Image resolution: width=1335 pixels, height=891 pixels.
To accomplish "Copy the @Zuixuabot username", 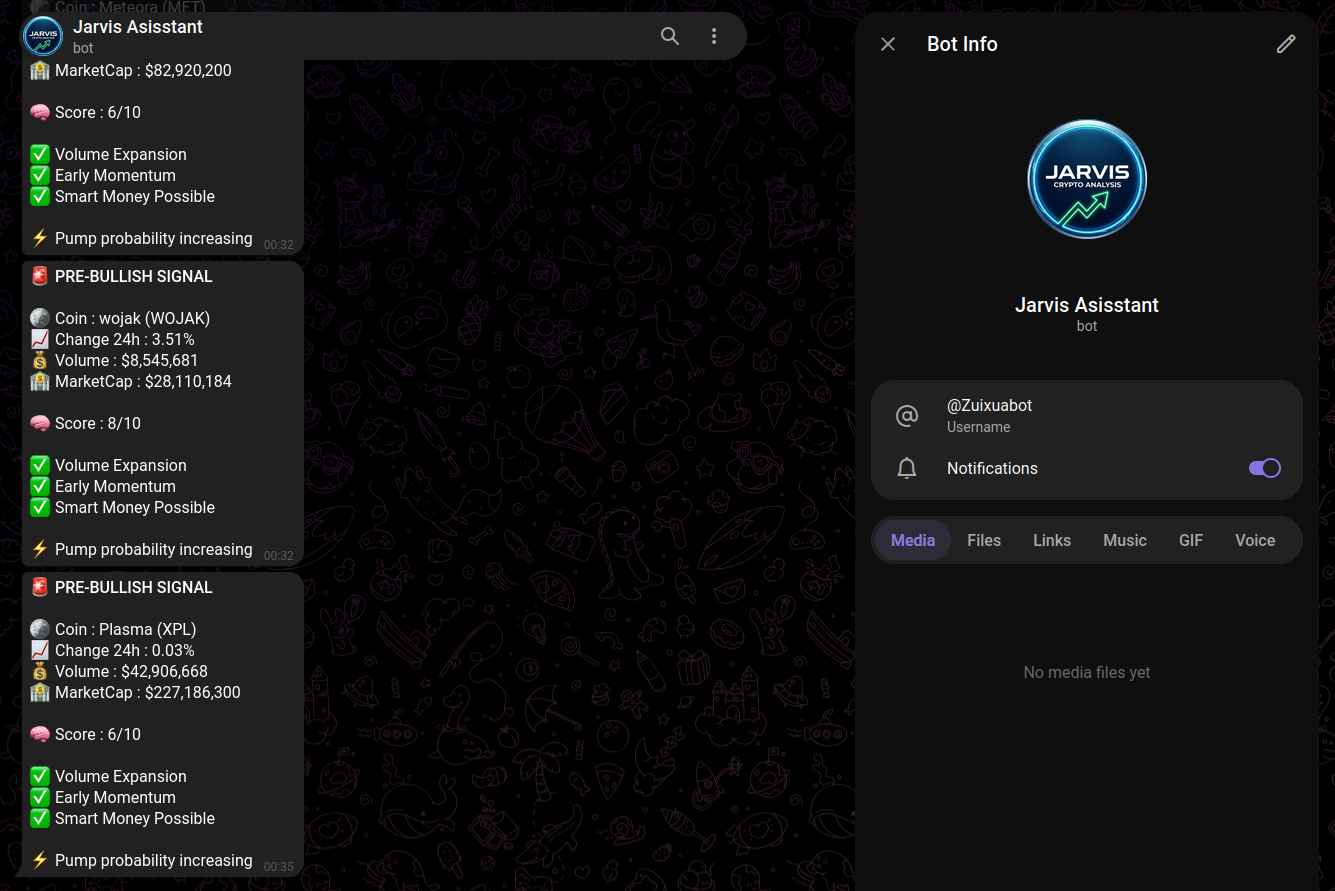I will coord(989,406).
